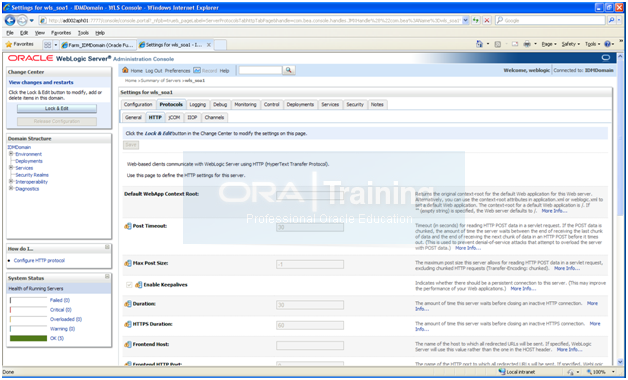Expand the Diagnostics tree node
Screen dimensions: 628x380
[x=11, y=189]
